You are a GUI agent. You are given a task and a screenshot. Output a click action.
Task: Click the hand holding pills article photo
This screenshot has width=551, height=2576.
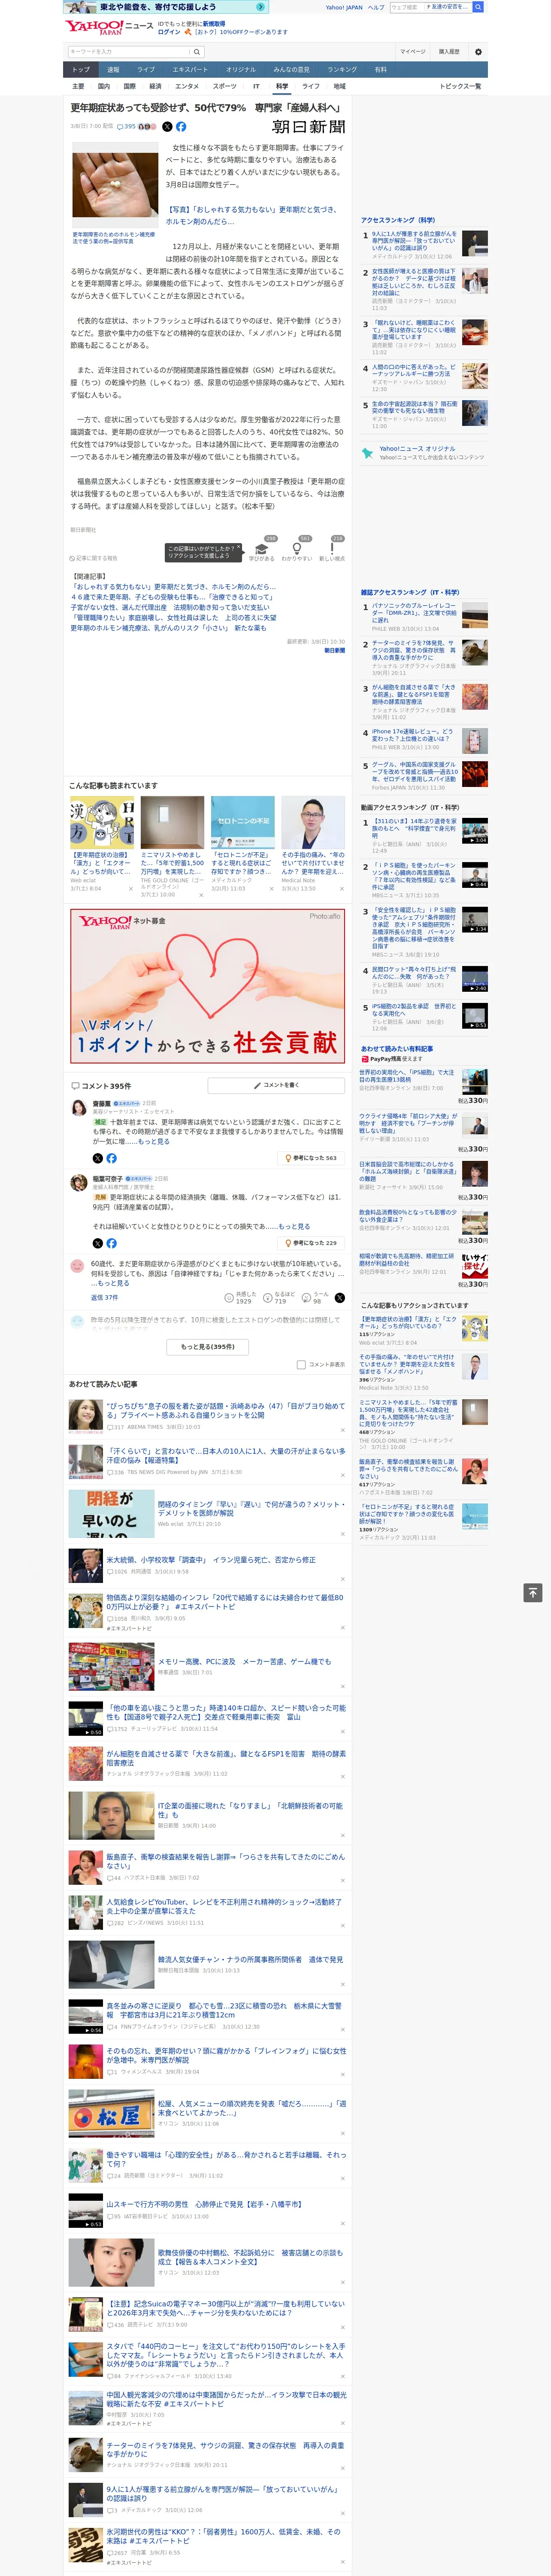[x=115, y=185]
